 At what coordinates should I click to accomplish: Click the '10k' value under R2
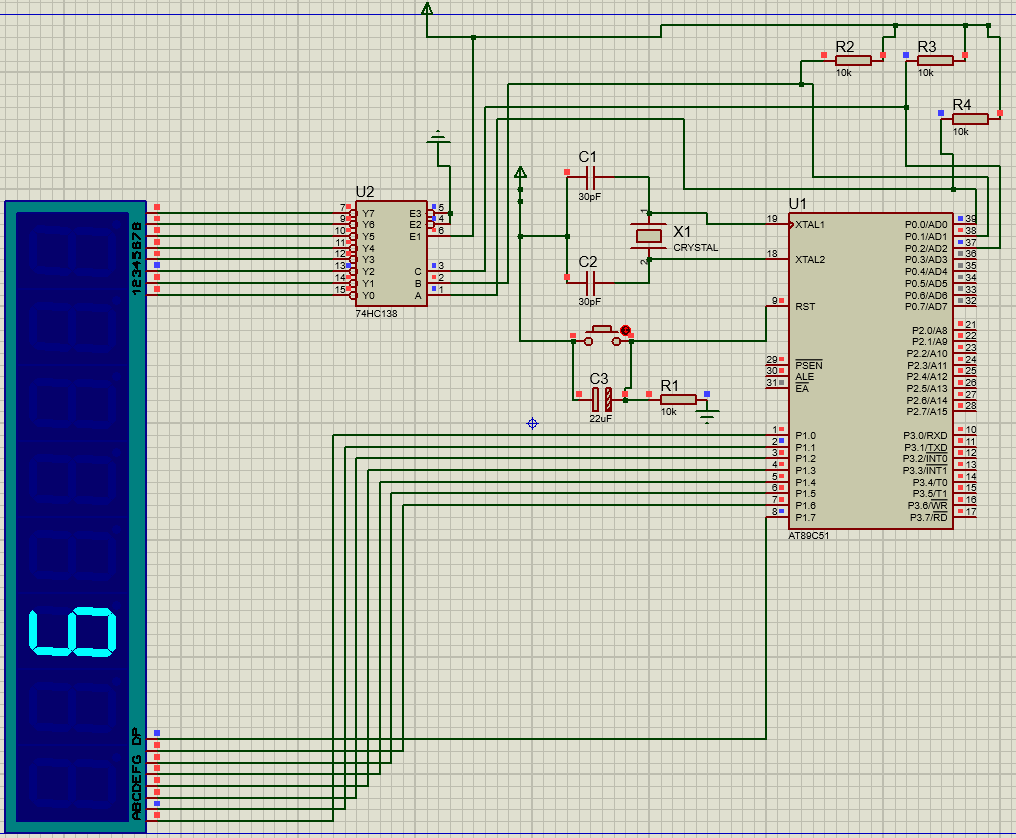844,73
